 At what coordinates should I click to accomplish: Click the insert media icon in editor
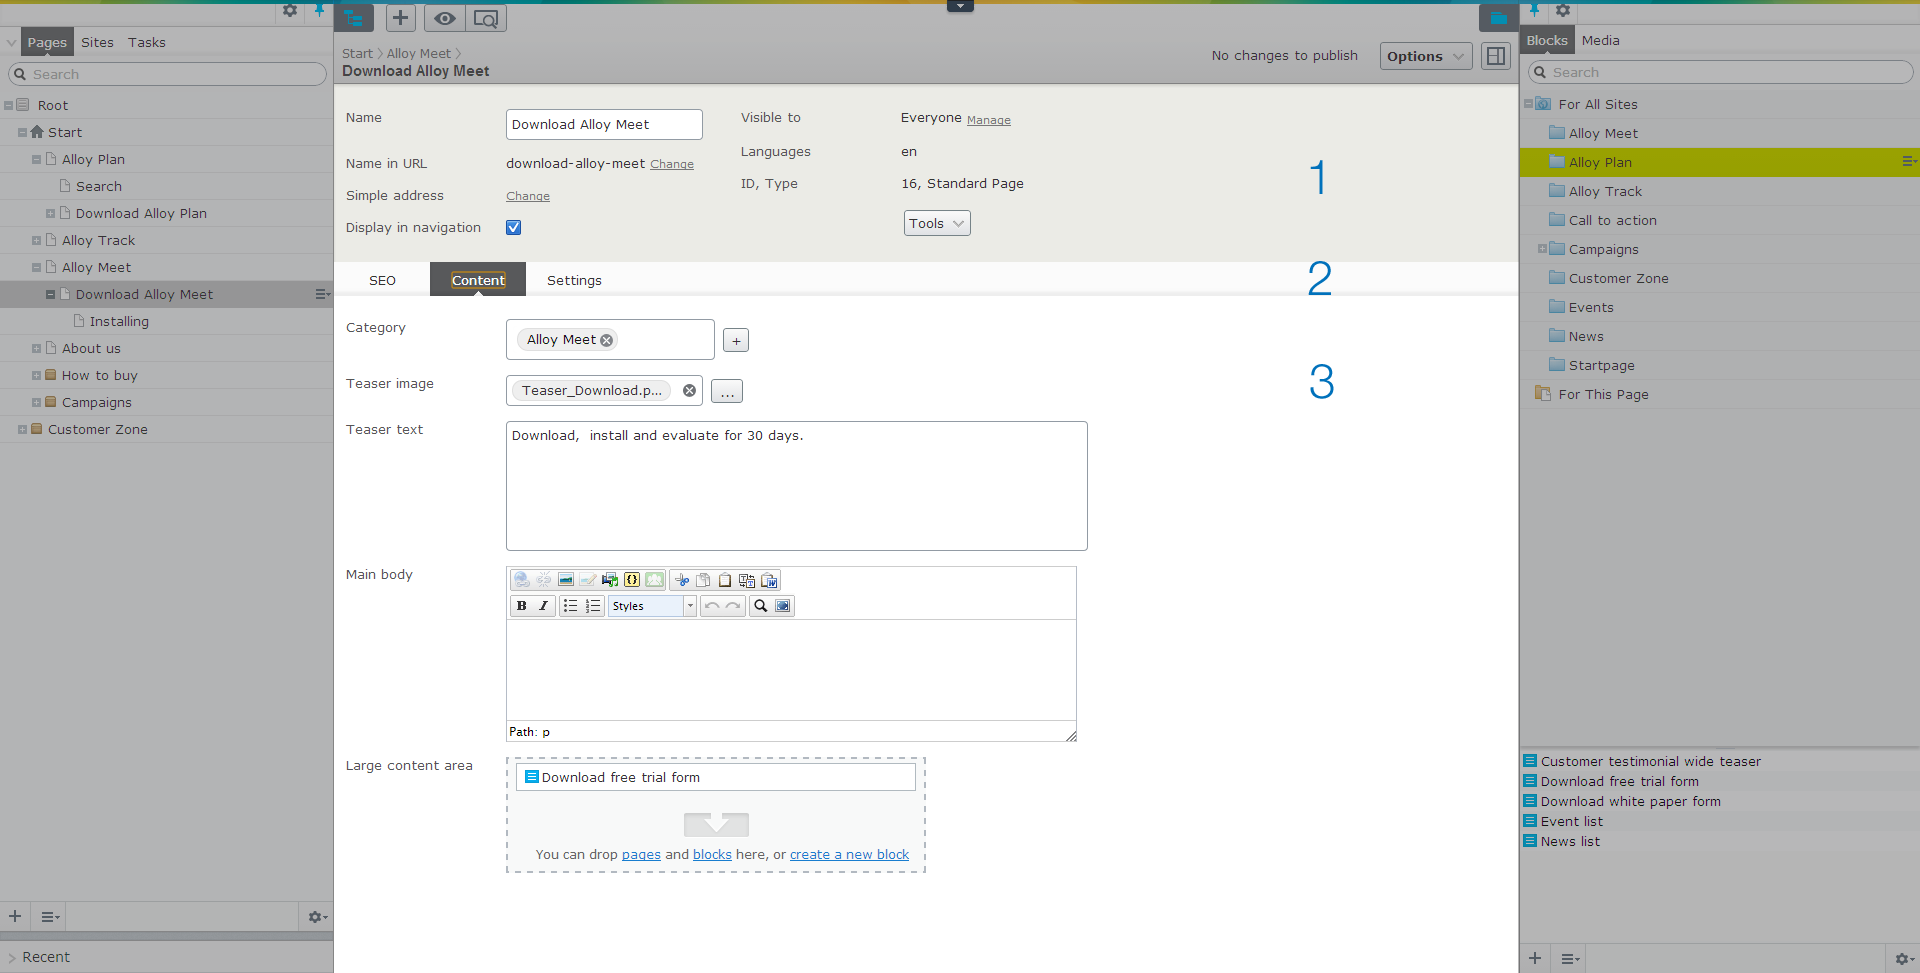pos(609,580)
